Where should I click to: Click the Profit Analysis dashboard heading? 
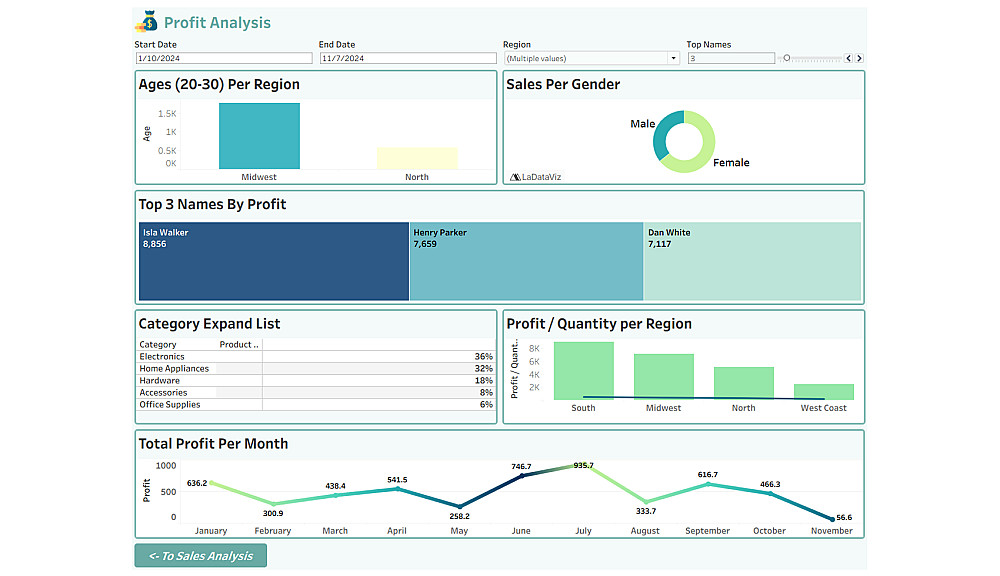217,22
